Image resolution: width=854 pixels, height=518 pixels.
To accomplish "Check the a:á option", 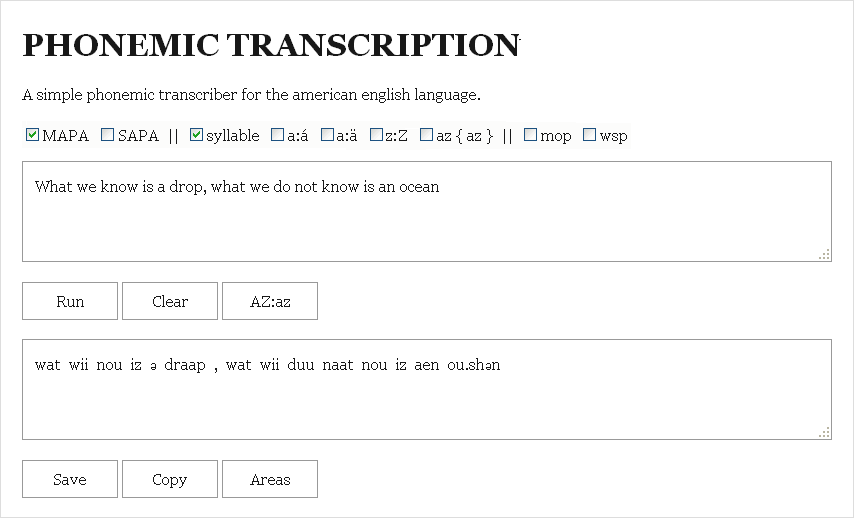I will (277, 135).
